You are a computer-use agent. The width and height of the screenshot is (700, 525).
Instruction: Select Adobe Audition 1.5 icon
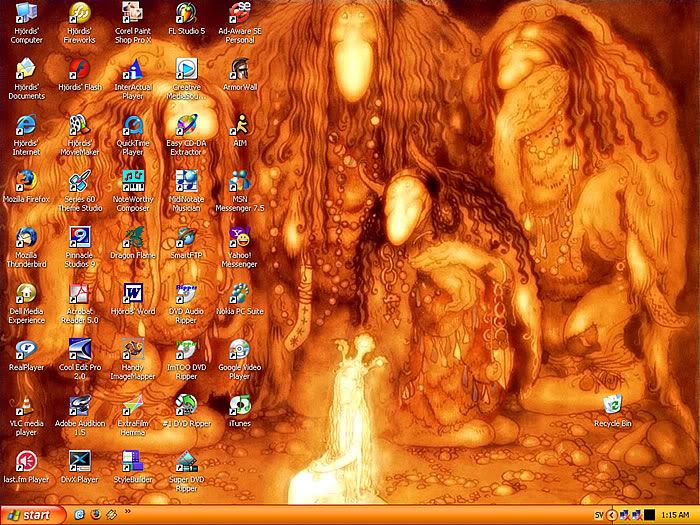click(x=79, y=405)
